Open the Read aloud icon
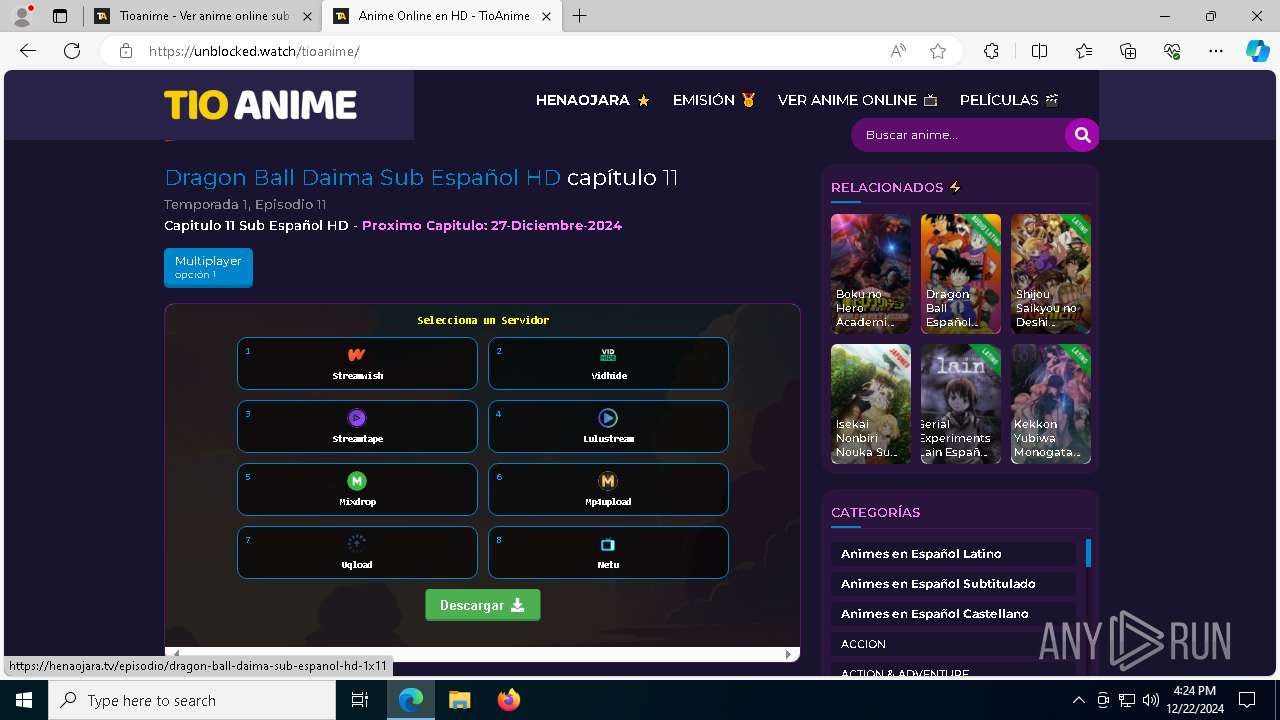This screenshot has width=1280, height=720. point(898,51)
